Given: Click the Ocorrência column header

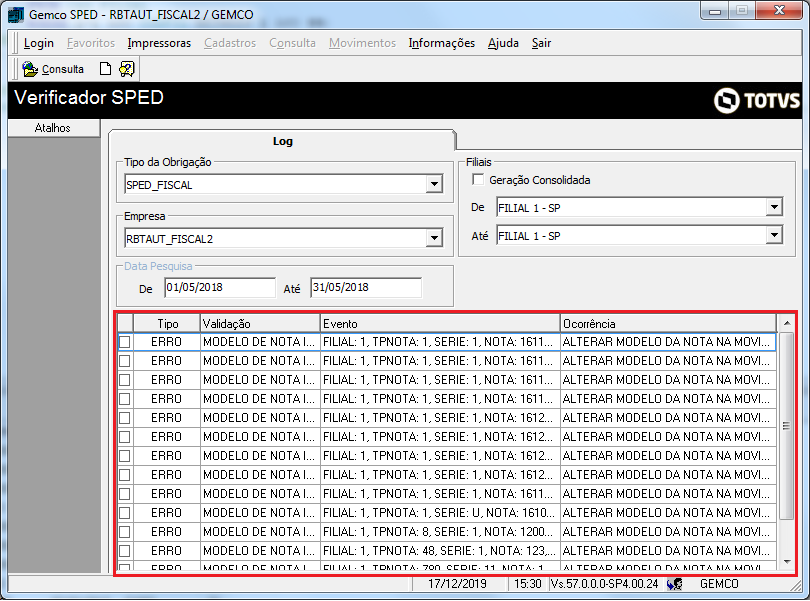Looking at the screenshot, I should pyautogui.click(x=668, y=323).
